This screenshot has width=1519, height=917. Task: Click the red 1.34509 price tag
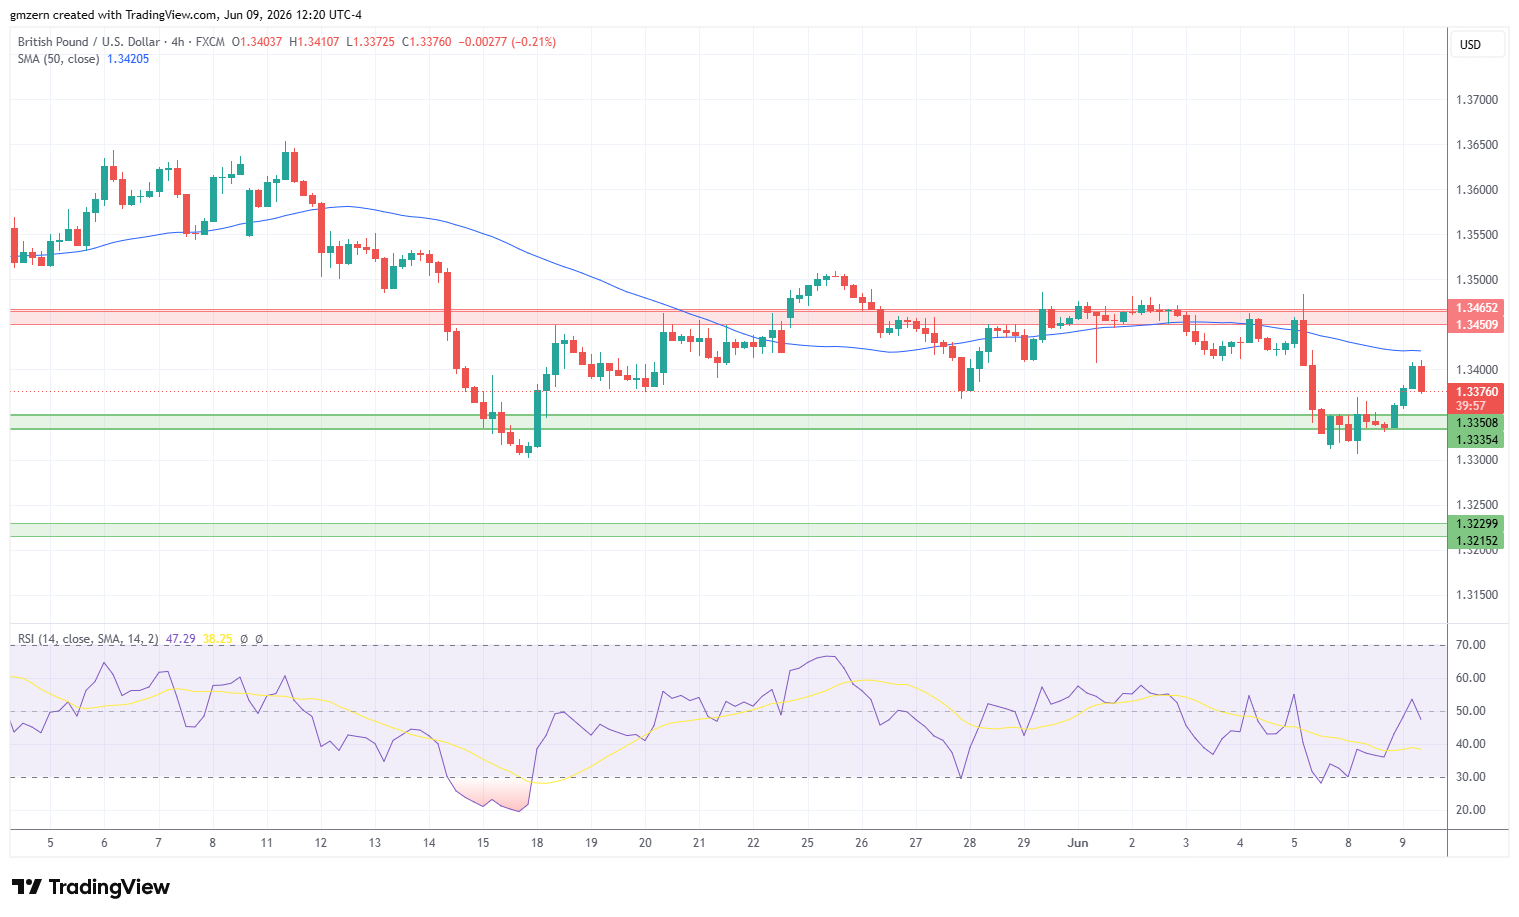pos(1476,324)
